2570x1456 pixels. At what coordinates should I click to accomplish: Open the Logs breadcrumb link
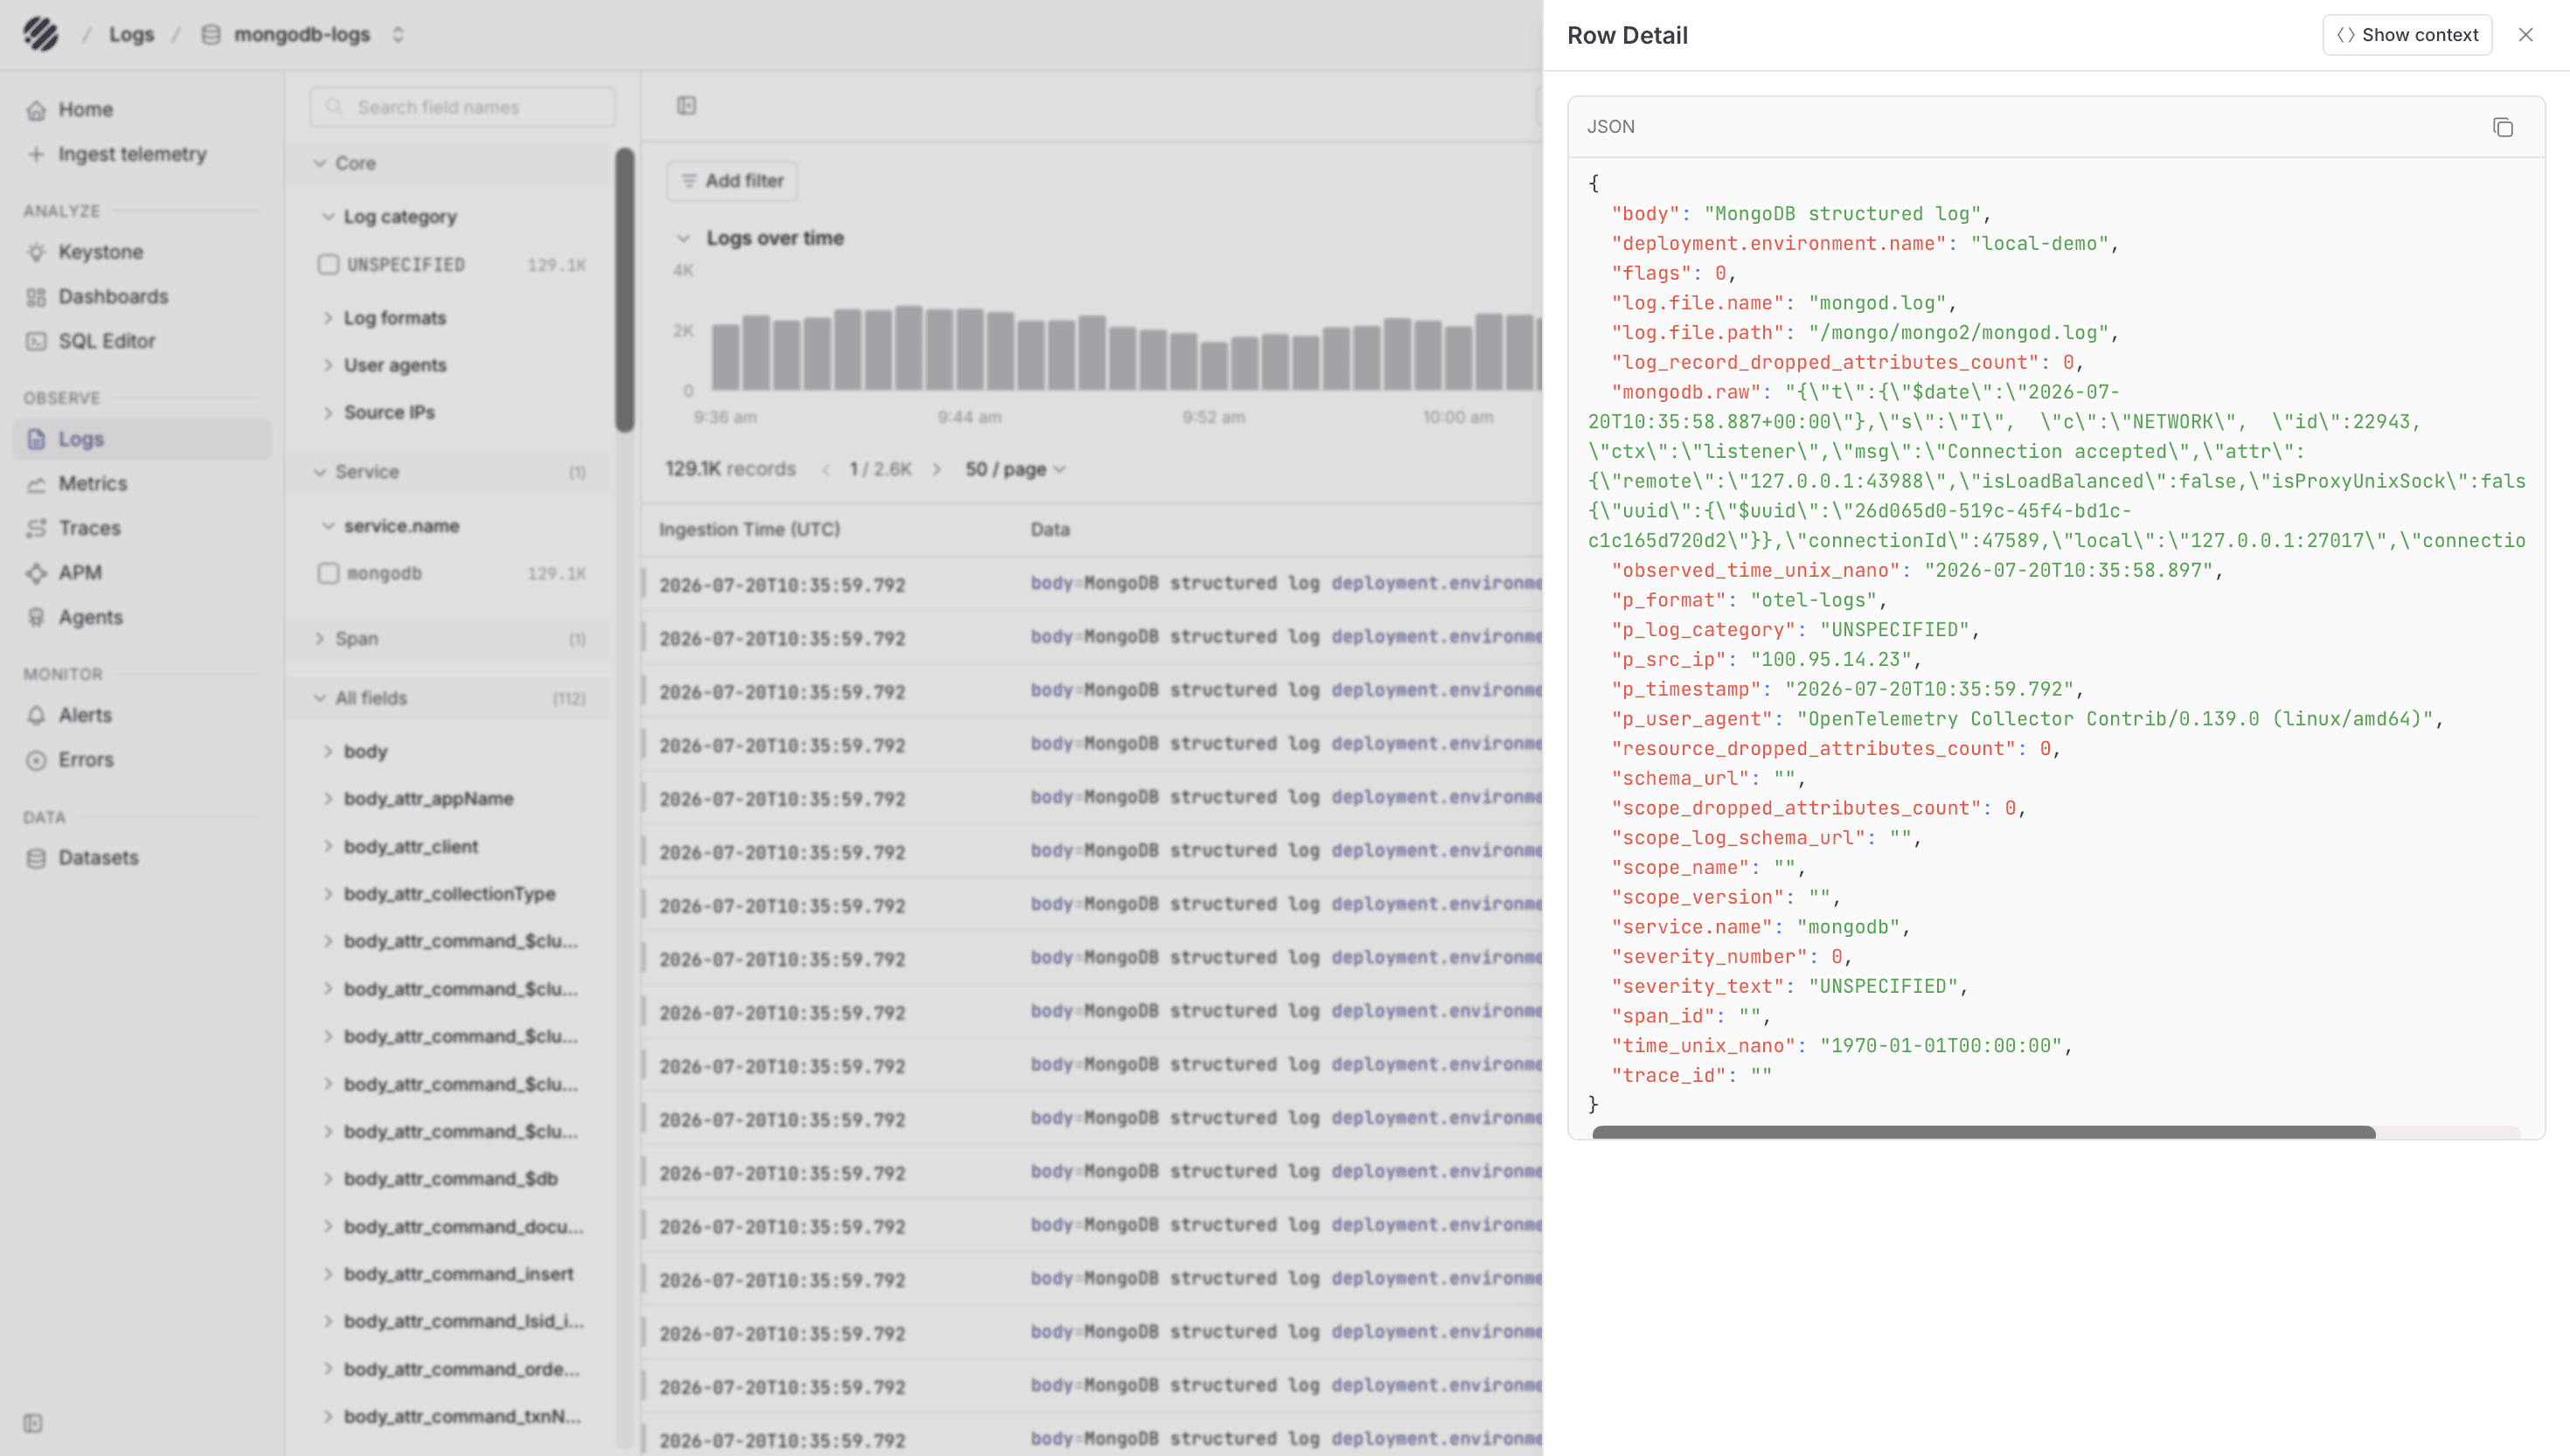131,34
